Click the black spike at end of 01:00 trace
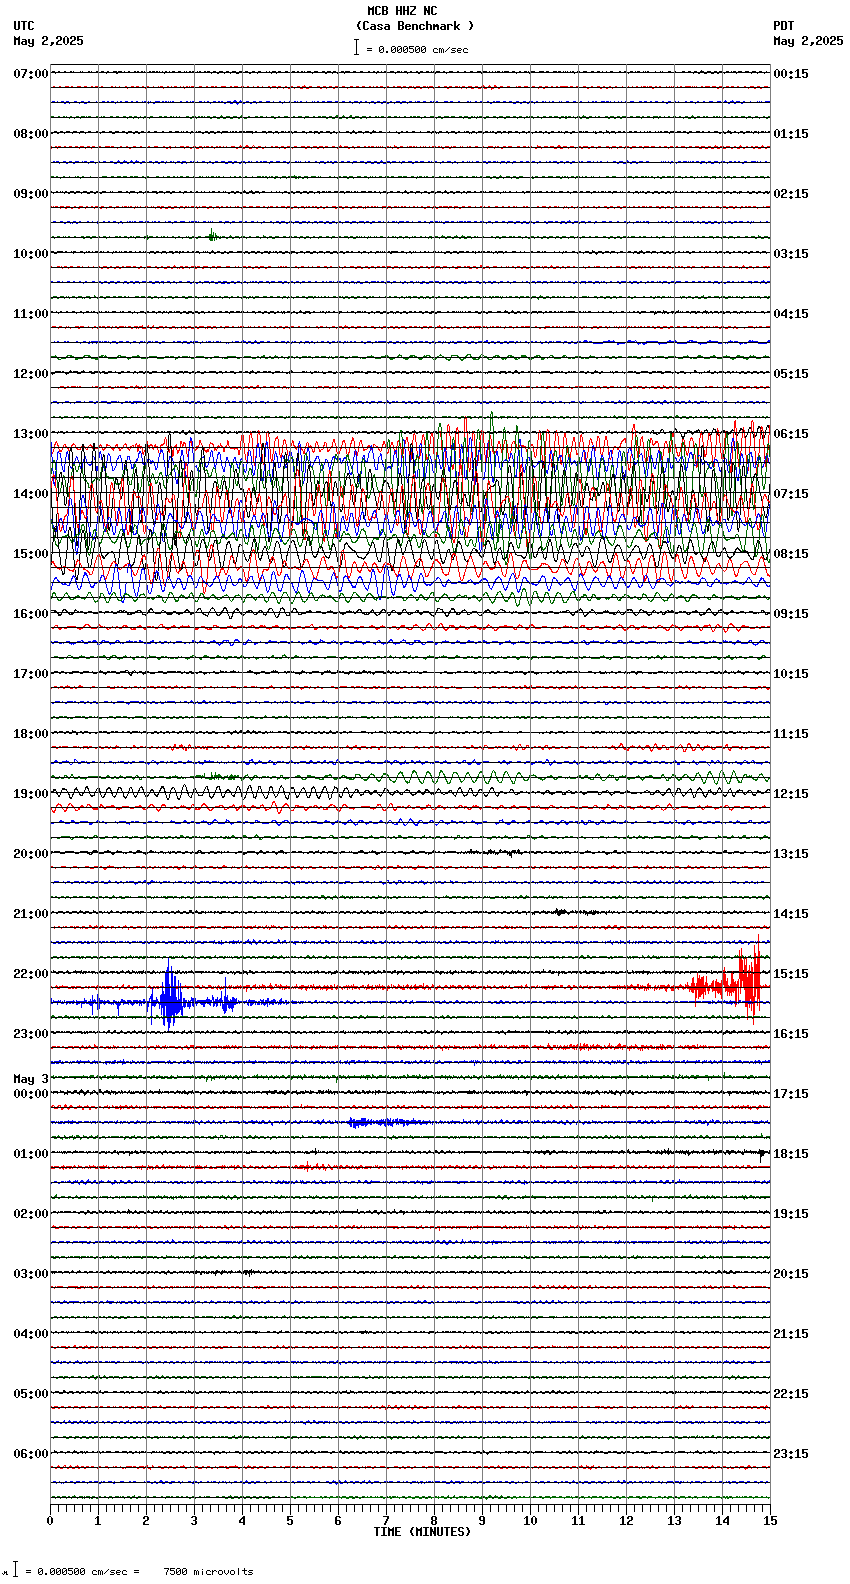 (x=762, y=1154)
